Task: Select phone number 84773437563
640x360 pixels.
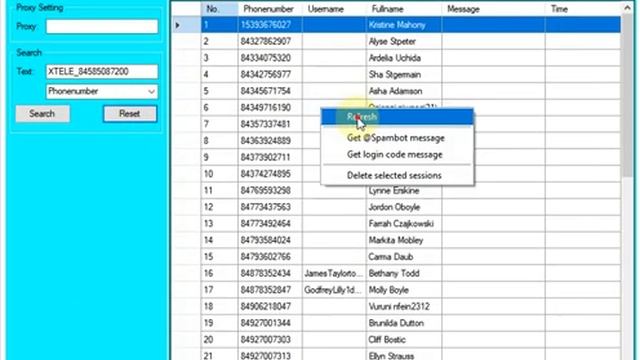Action: tap(270, 207)
